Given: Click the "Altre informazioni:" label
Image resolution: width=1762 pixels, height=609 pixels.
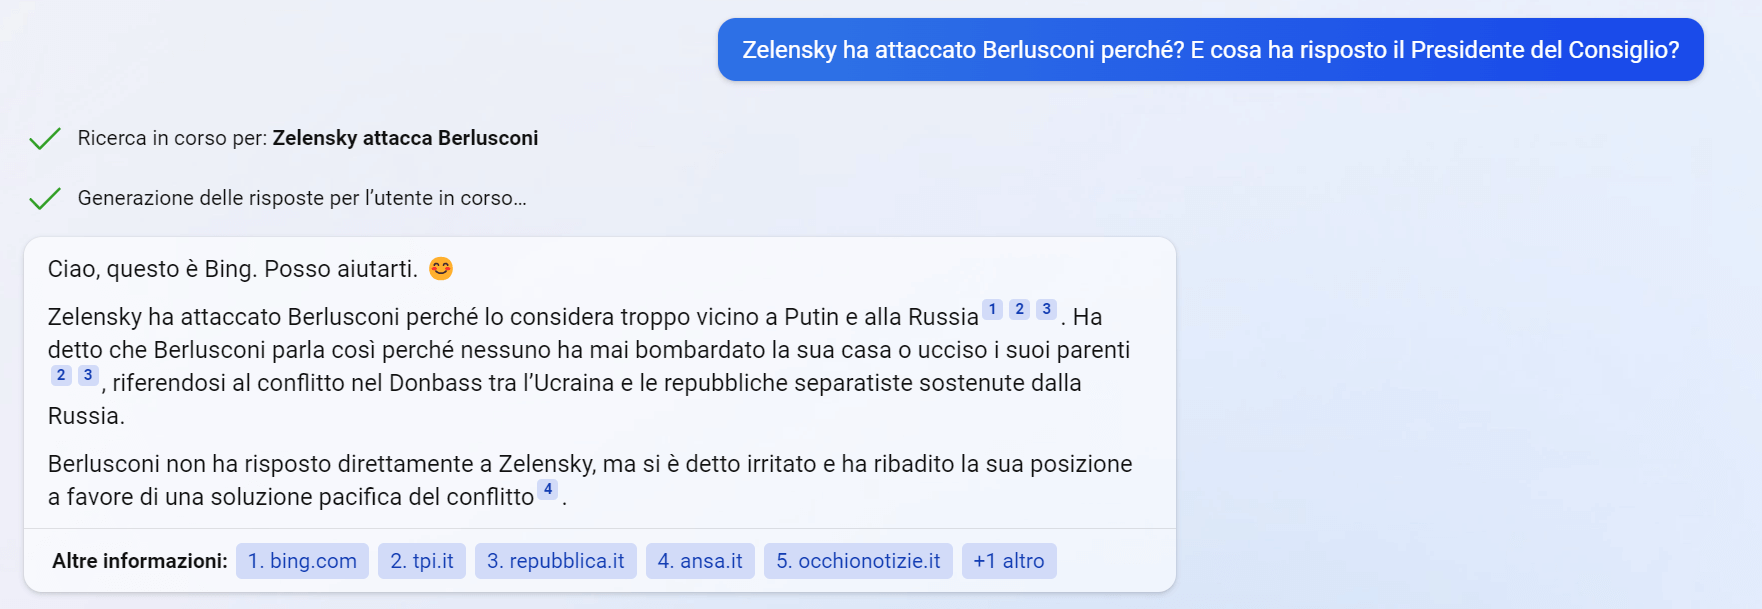Looking at the screenshot, I should point(140,561).
